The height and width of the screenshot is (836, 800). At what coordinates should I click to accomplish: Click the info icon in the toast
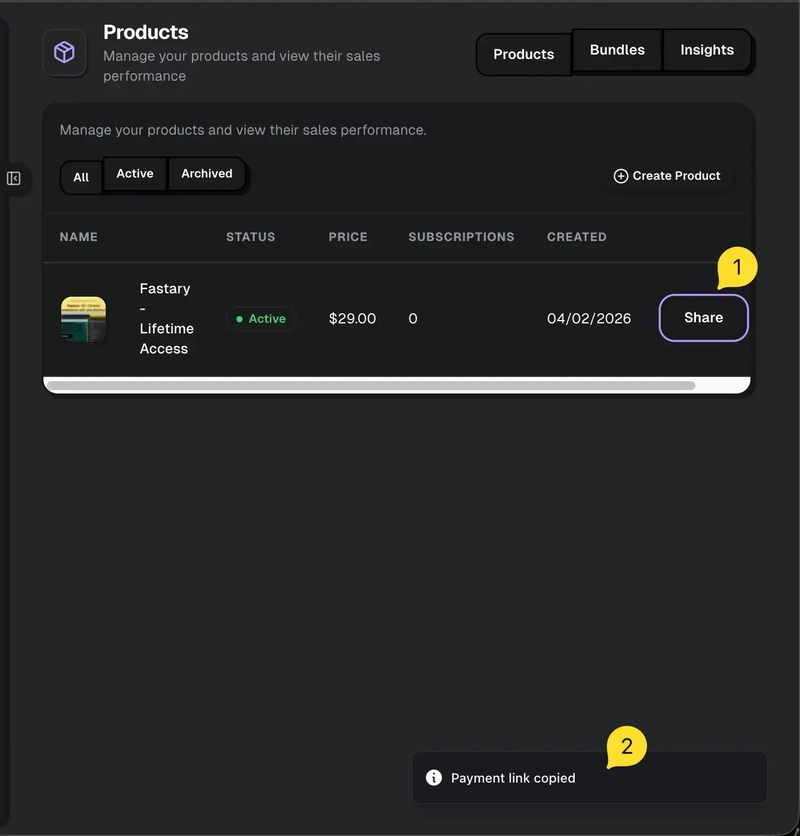click(434, 778)
